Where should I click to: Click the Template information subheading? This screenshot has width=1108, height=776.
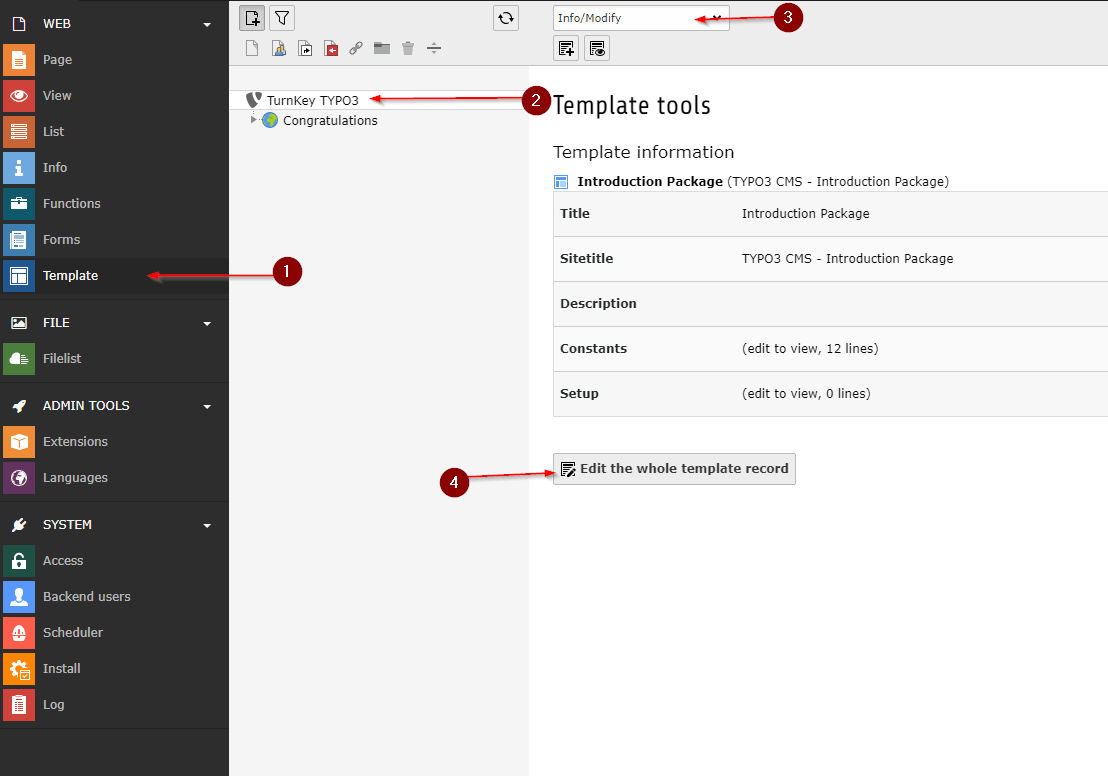tap(644, 152)
